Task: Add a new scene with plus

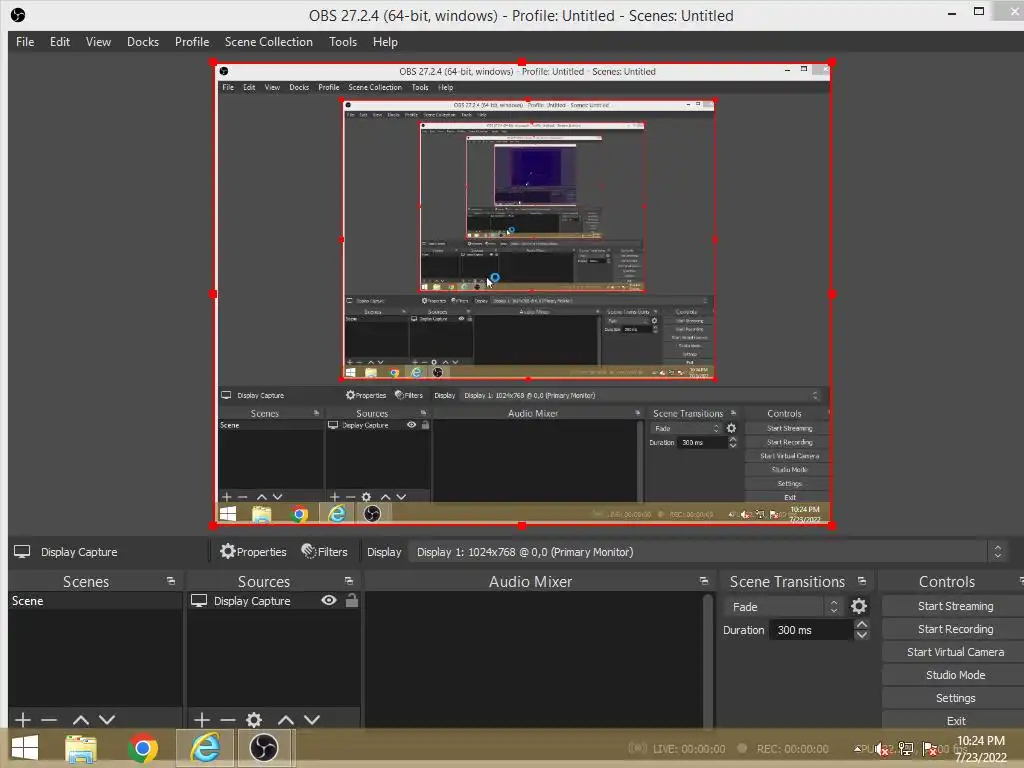Action: click(23, 720)
